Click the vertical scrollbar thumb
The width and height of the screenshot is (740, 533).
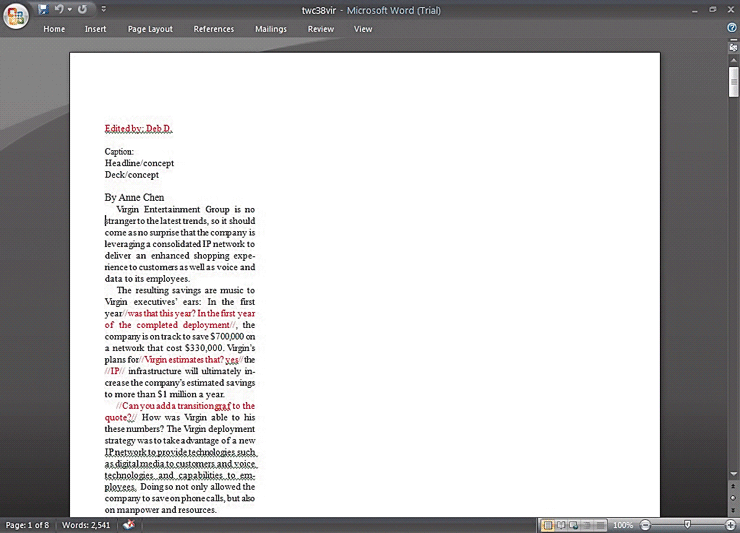point(733,82)
